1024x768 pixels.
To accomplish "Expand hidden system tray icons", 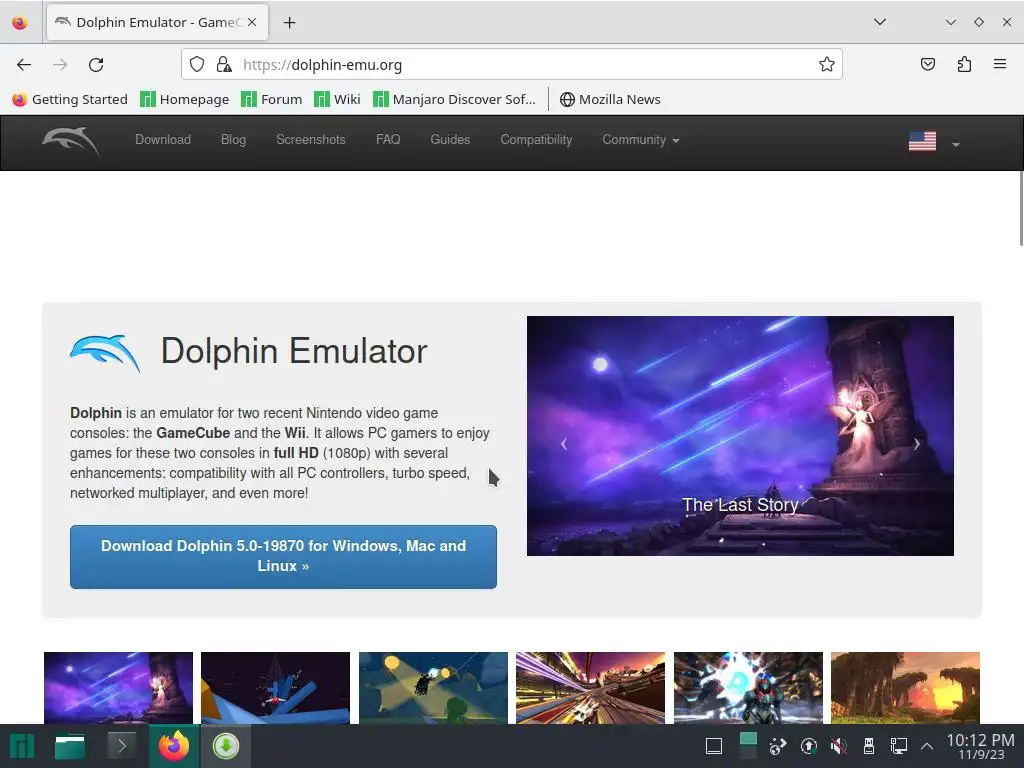I will [927, 746].
